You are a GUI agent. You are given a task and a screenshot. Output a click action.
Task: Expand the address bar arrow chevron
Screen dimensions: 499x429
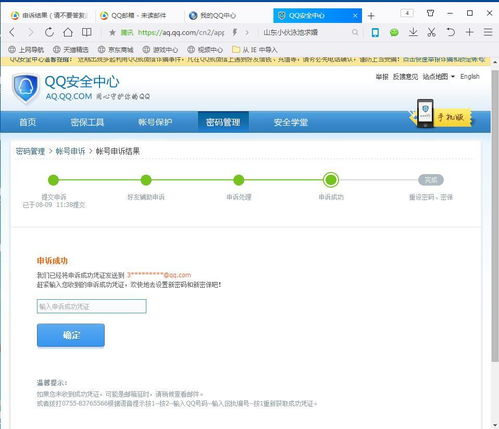coord(247,32)
